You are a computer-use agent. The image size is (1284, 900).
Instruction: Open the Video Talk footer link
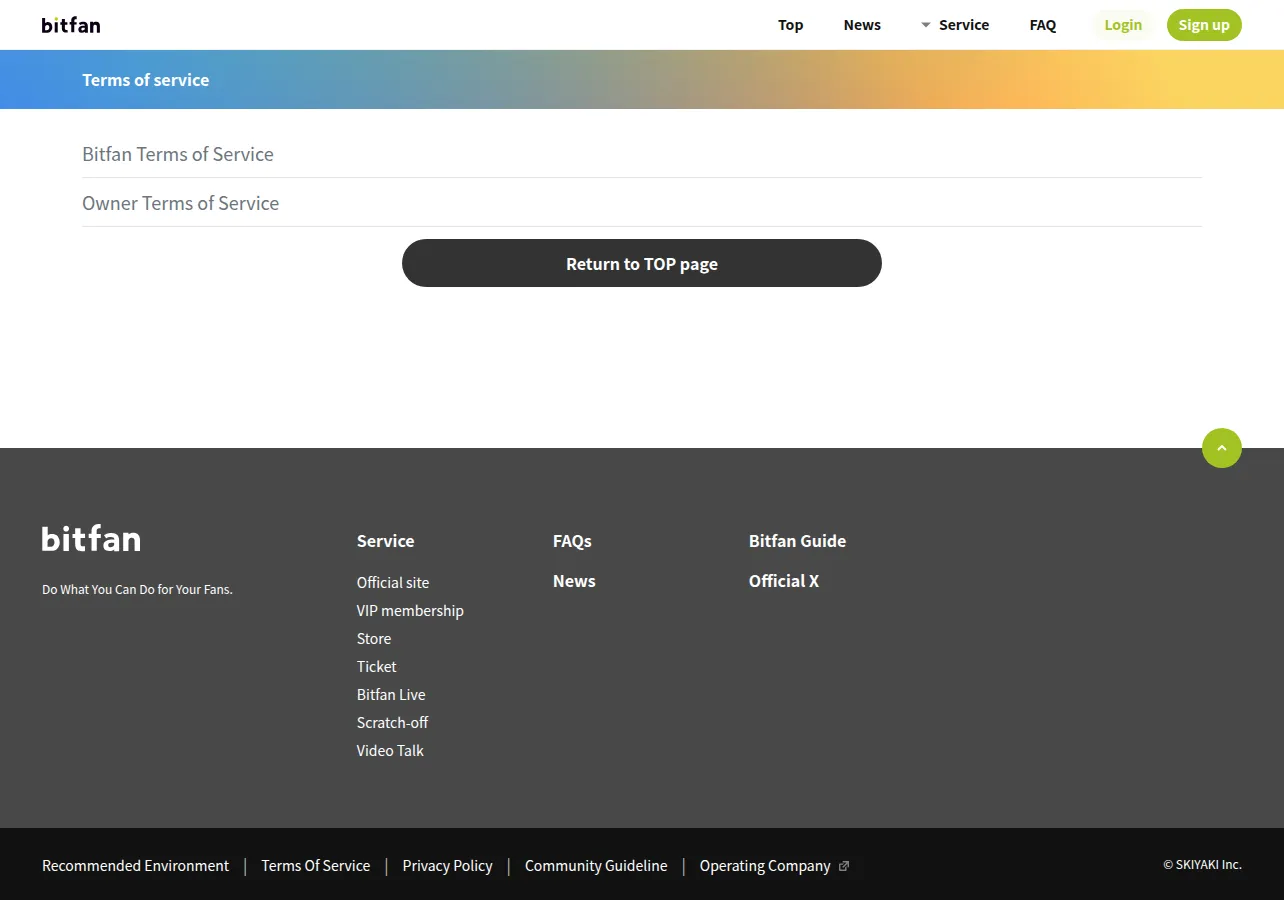pos(390,750)
